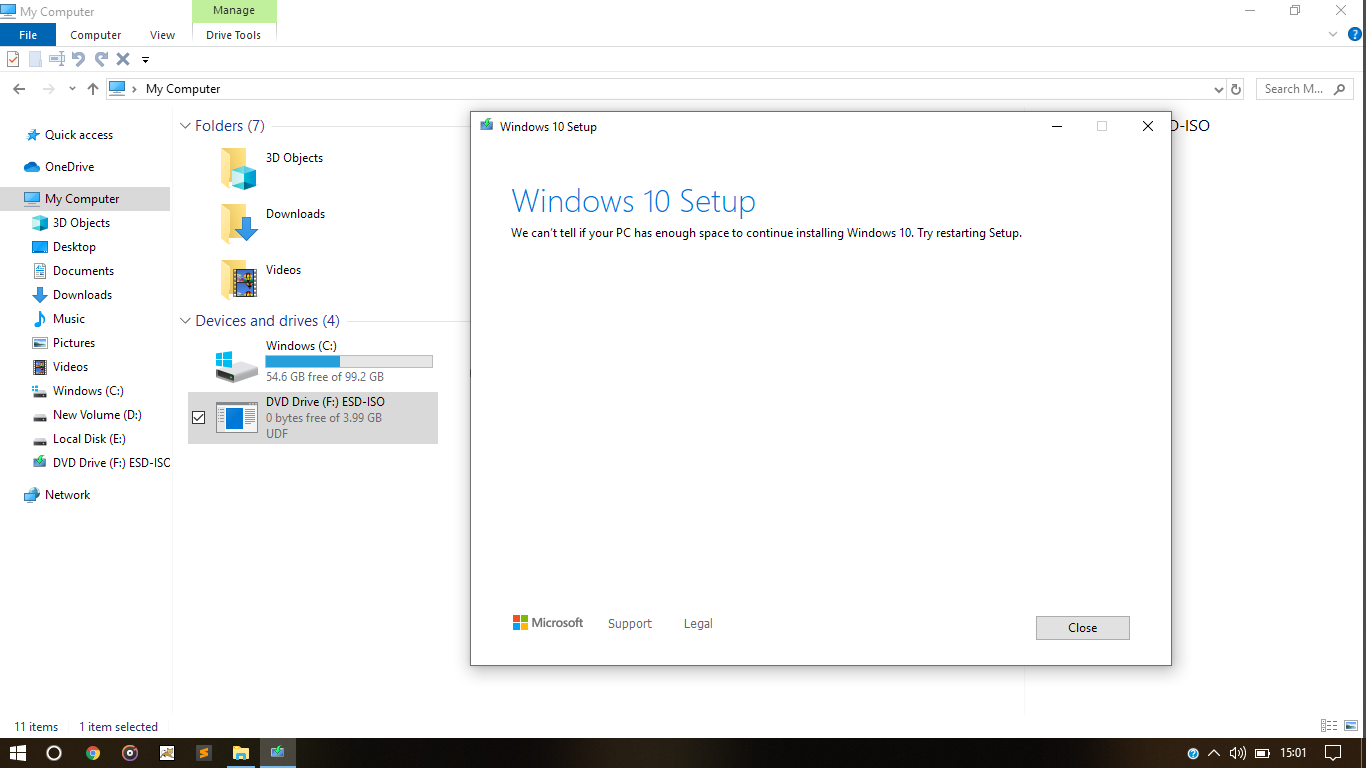Click the Windows (C:) free space bar
This screenshot has height=768, width=1366.
pyautogui.click(x=349, y=361)
